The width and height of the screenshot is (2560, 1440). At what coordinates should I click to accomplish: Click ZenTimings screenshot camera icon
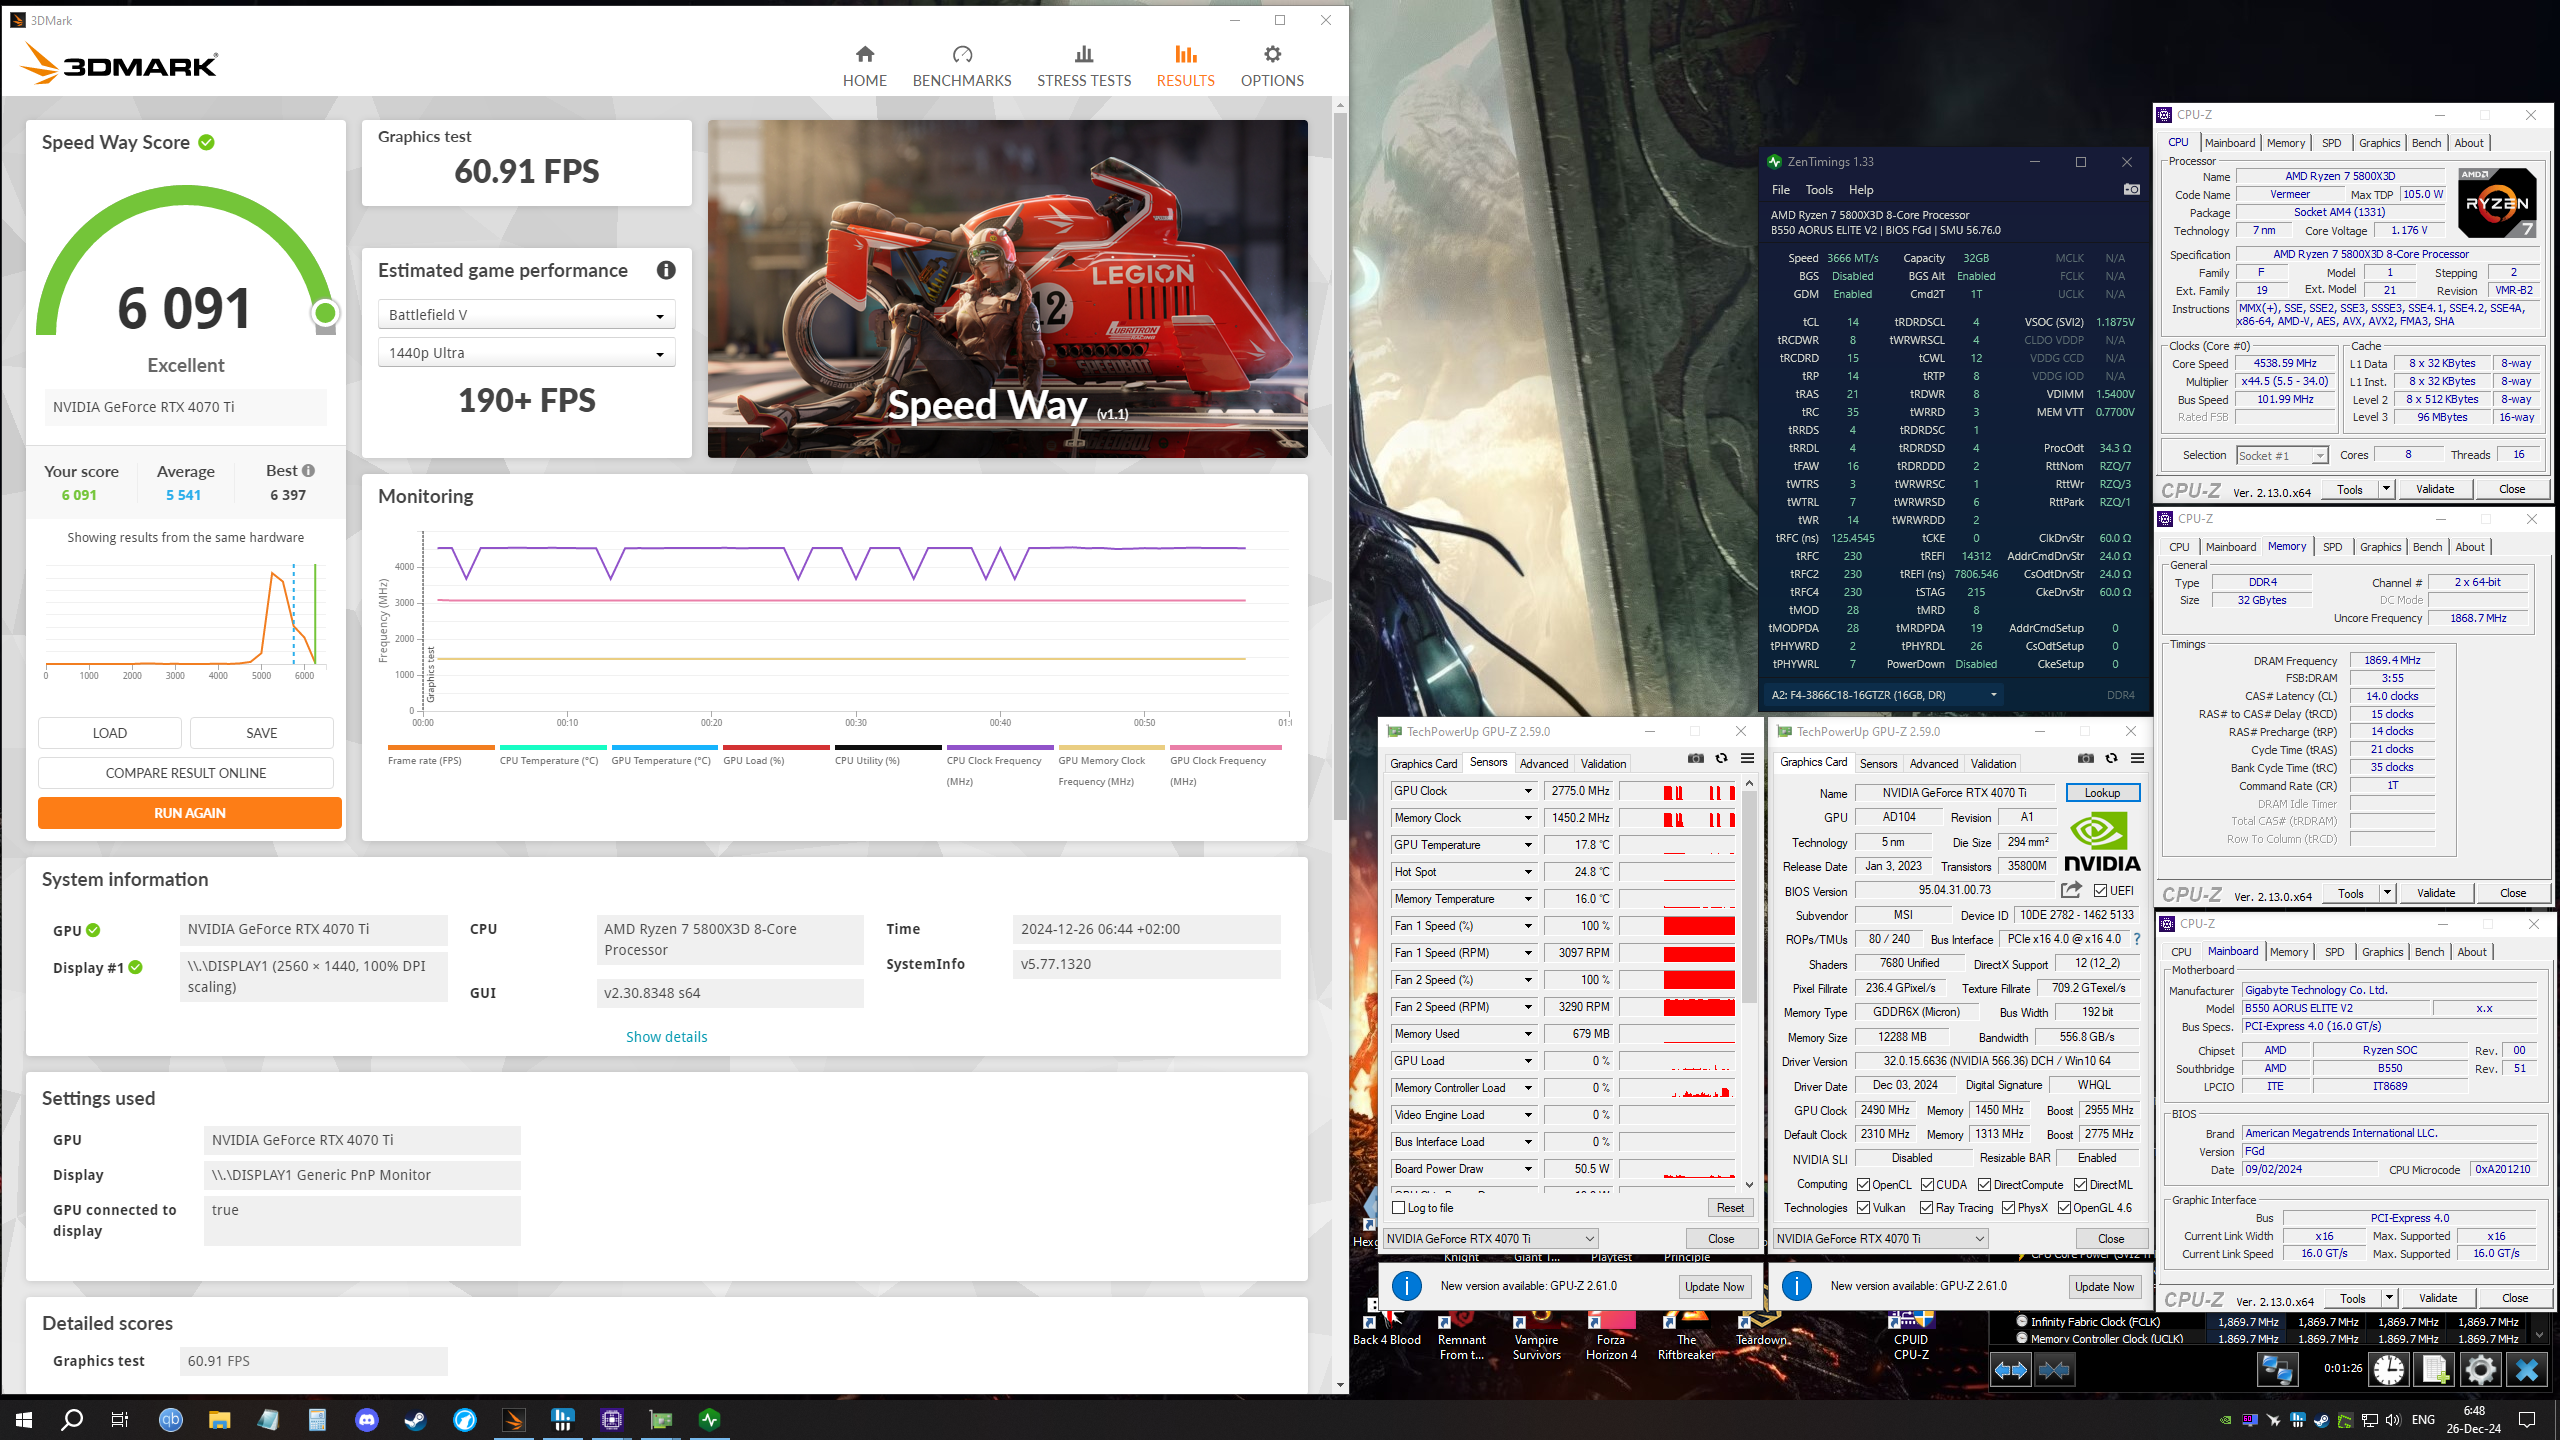click(x=2131, y=189)
